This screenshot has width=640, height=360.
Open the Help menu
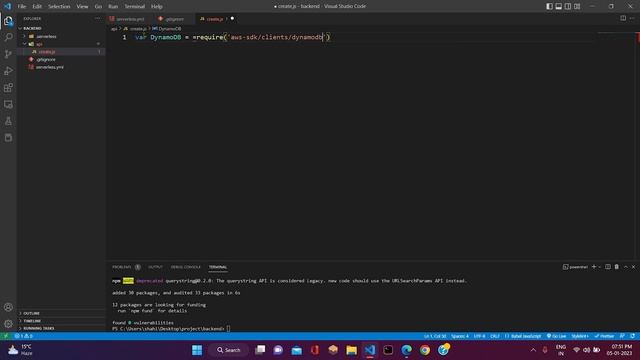point(157,7)
